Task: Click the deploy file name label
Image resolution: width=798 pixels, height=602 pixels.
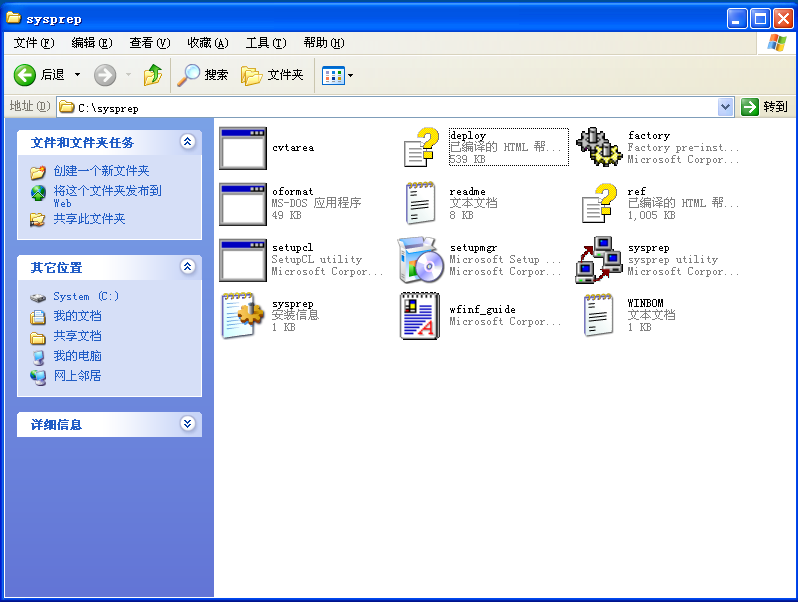Action: point(468,135)
